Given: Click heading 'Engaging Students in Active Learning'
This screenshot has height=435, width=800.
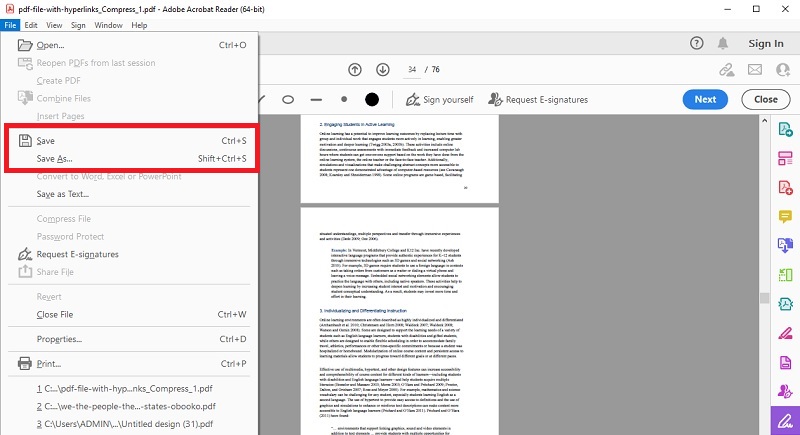Looking at the screenshot, I should 359,124.
